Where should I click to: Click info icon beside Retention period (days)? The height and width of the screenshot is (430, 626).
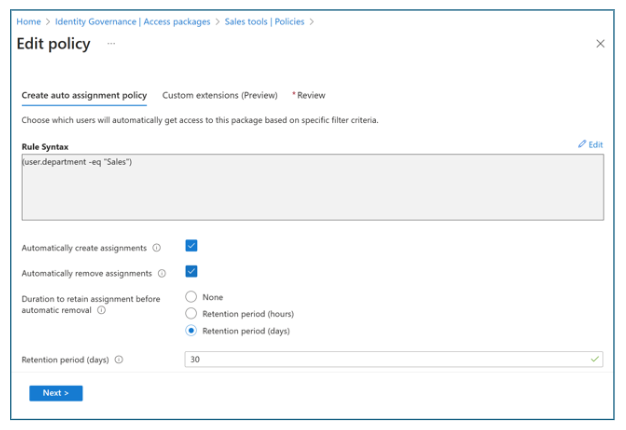click(x=119, y=360)
